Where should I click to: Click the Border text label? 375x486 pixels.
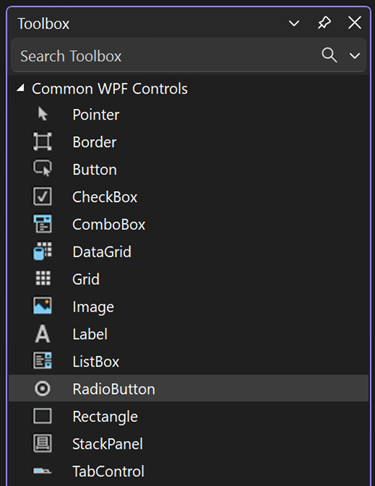(95, 142)
